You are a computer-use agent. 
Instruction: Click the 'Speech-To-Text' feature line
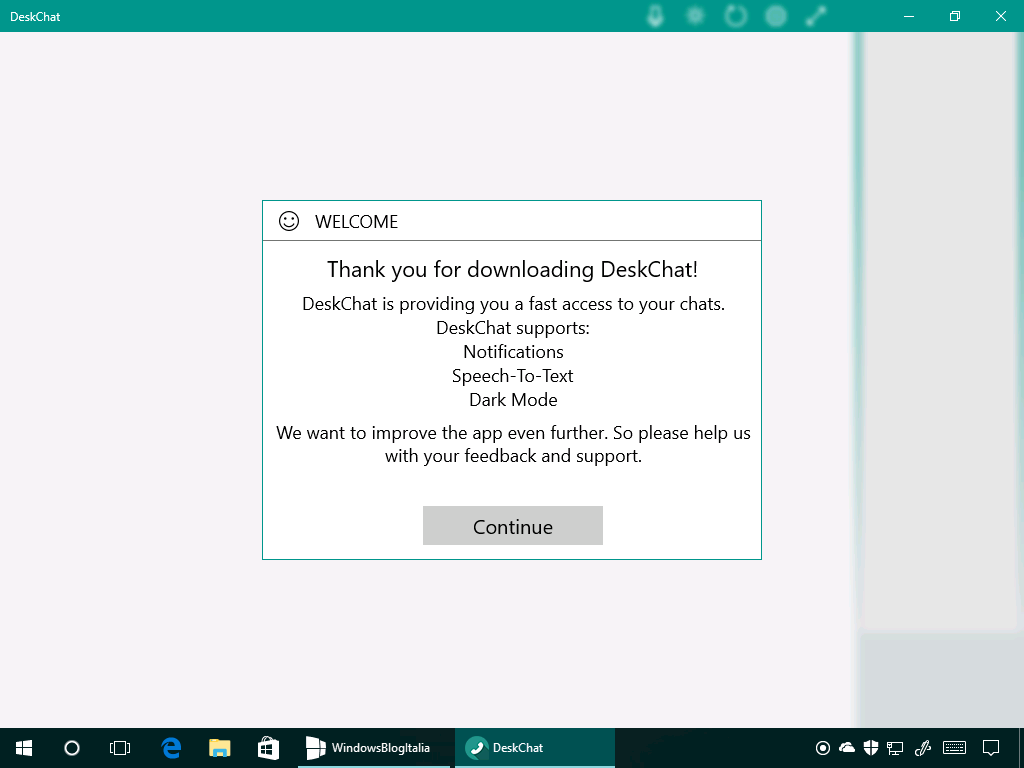coord(513,376)
